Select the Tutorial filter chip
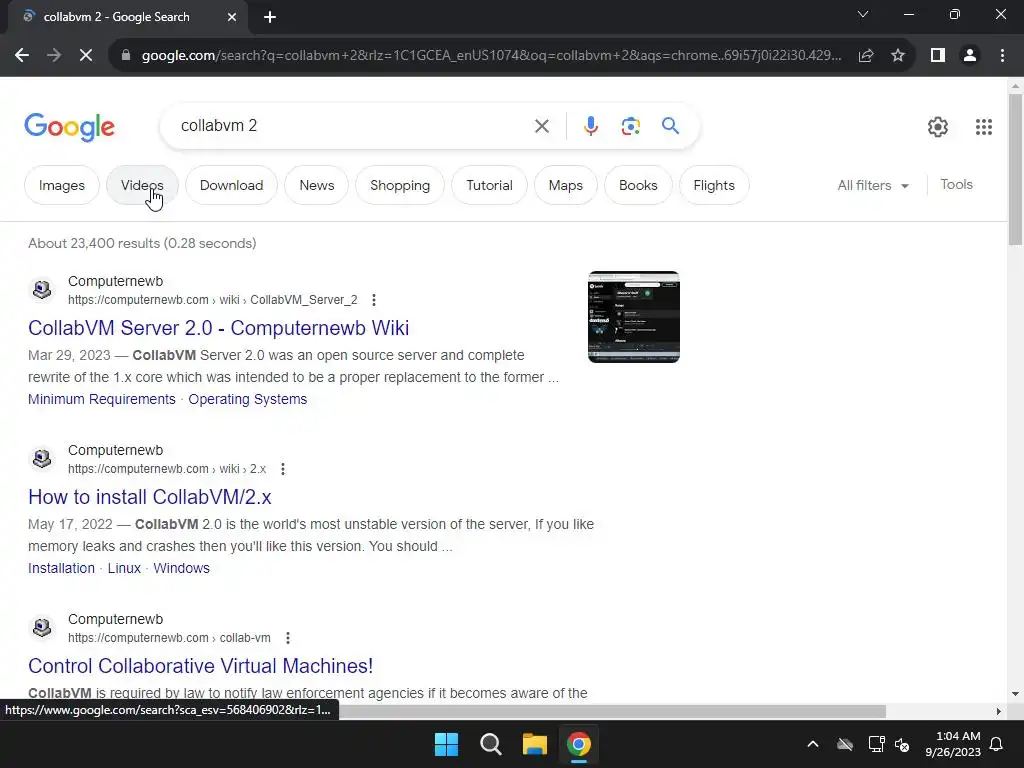This screenshot has width=1024, height=768. [x=489, y=185]
